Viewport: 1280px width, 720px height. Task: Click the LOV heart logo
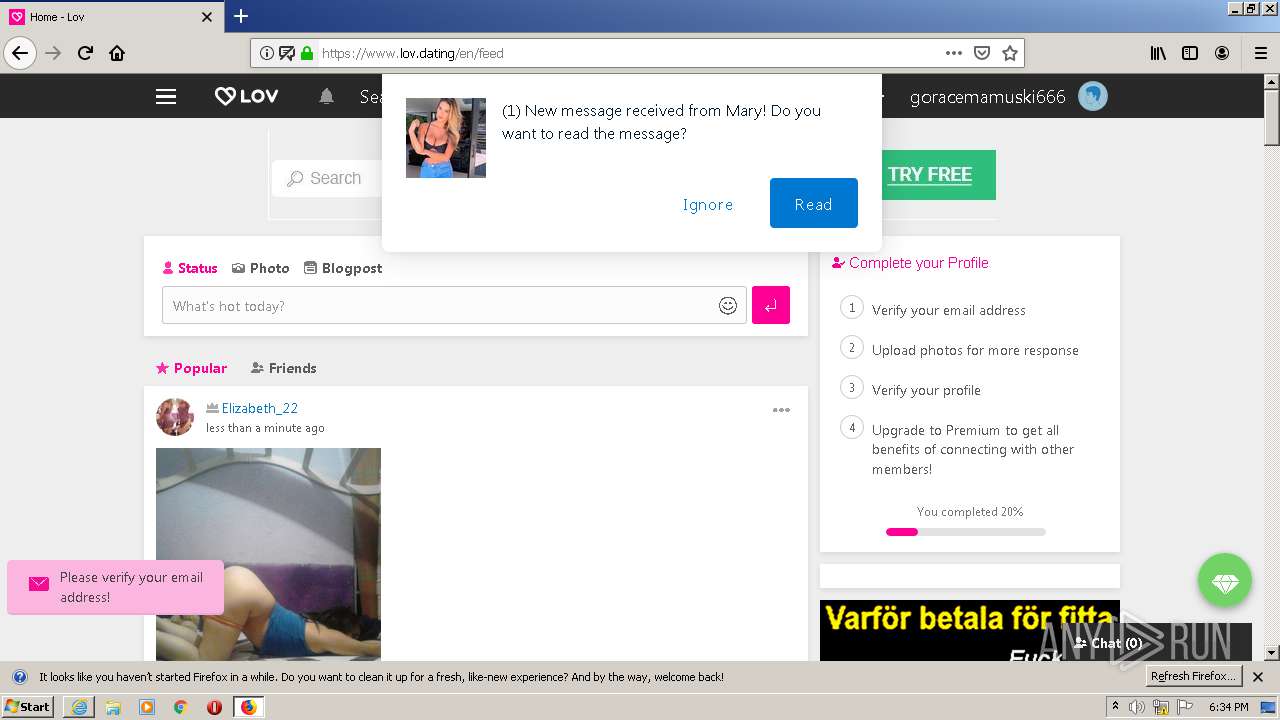(246, 97)
